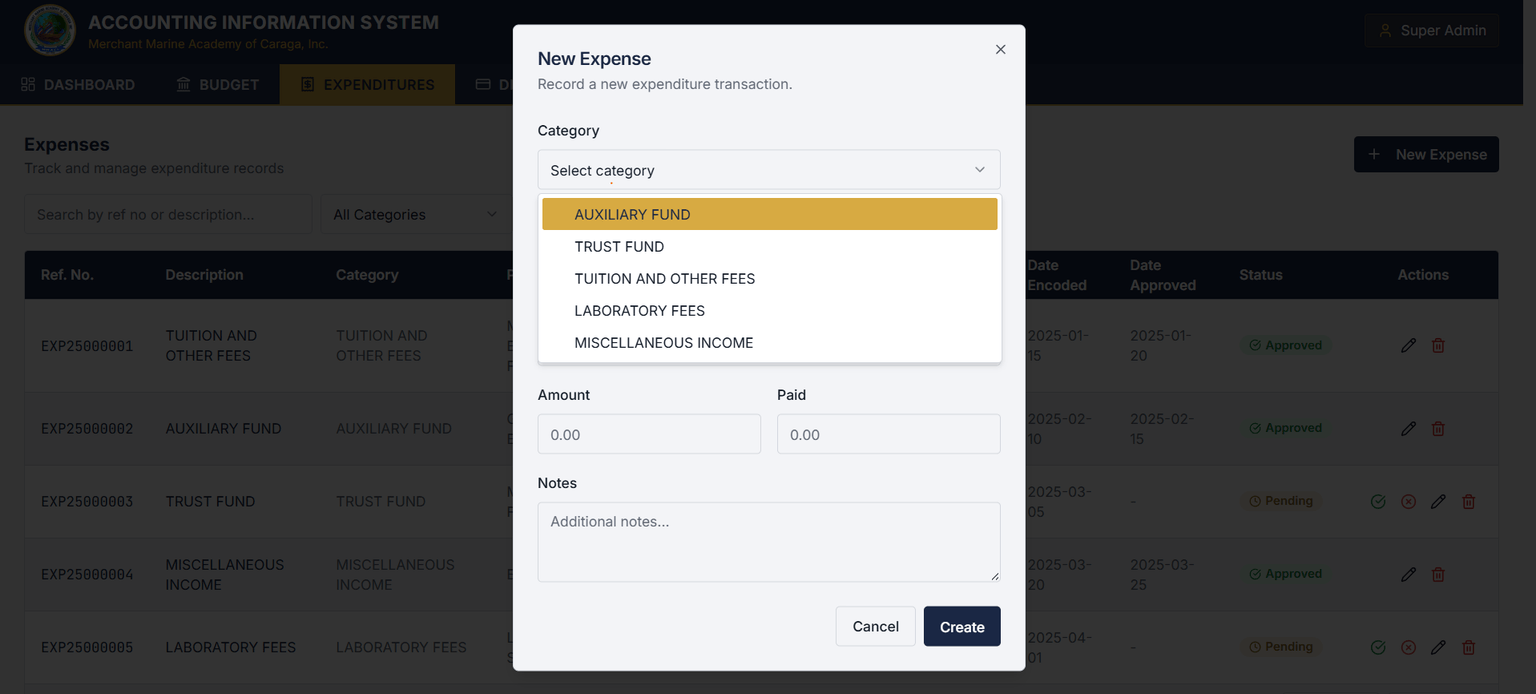Click the Paid input field
The width and height of the screenshot is (1536, 694).
click(889, 434)
